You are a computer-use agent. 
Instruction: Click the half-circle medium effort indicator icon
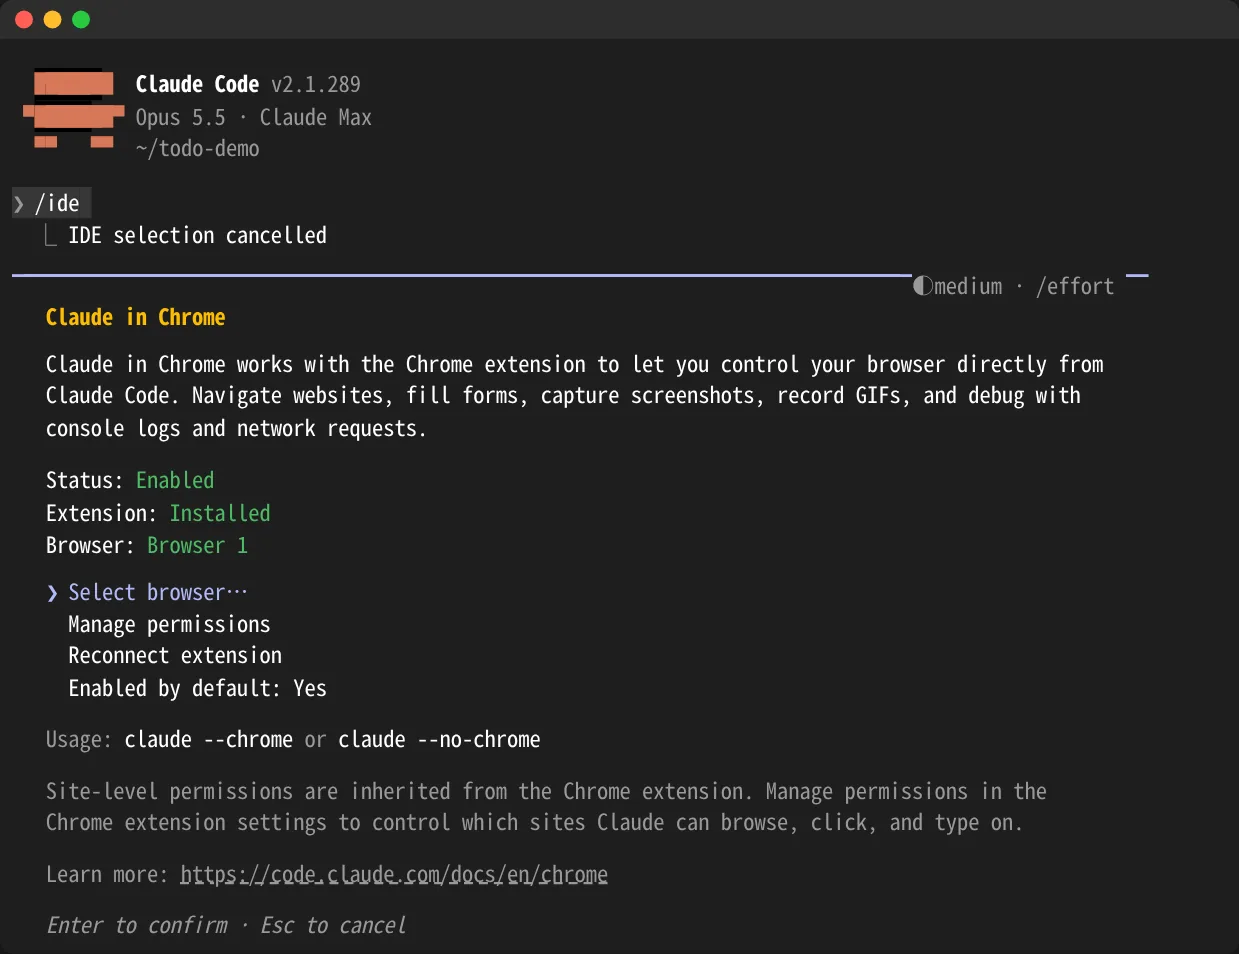pyautogui.click(x=922, y=286)
